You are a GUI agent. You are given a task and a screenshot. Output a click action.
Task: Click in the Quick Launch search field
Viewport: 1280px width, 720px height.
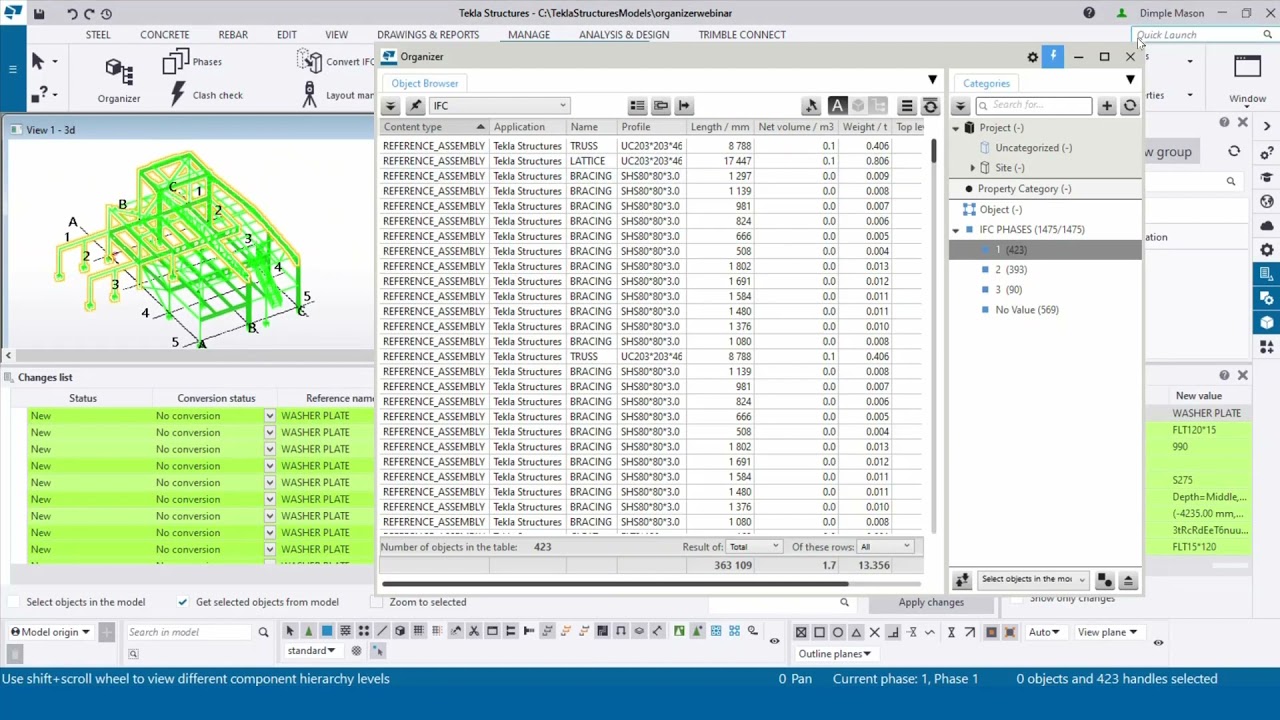(1197, 35)
